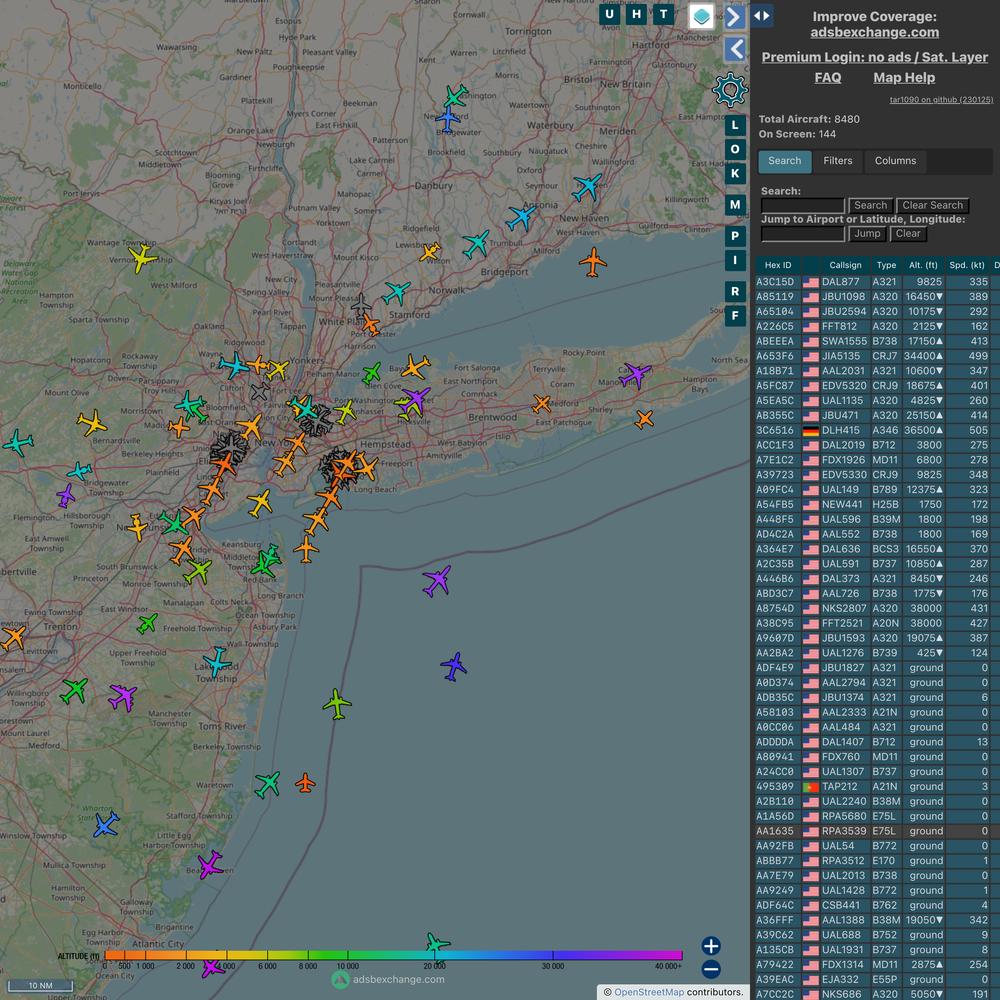Focus the Search text input field
The height and width of the screenshot is (1000, 1000).
click(802, 205)
